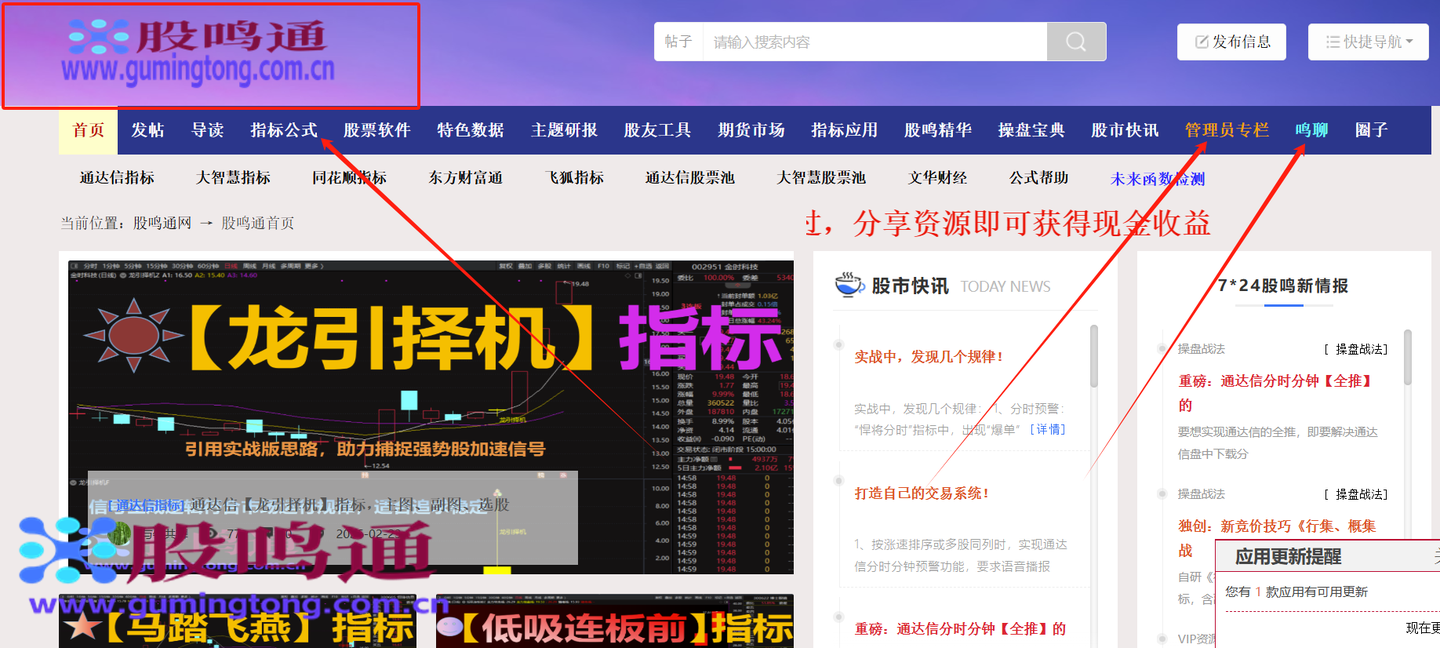This screenshot has height=648, width=1440.
Task: Open 指标应用 nav item
Action: [x=844, y=130]
